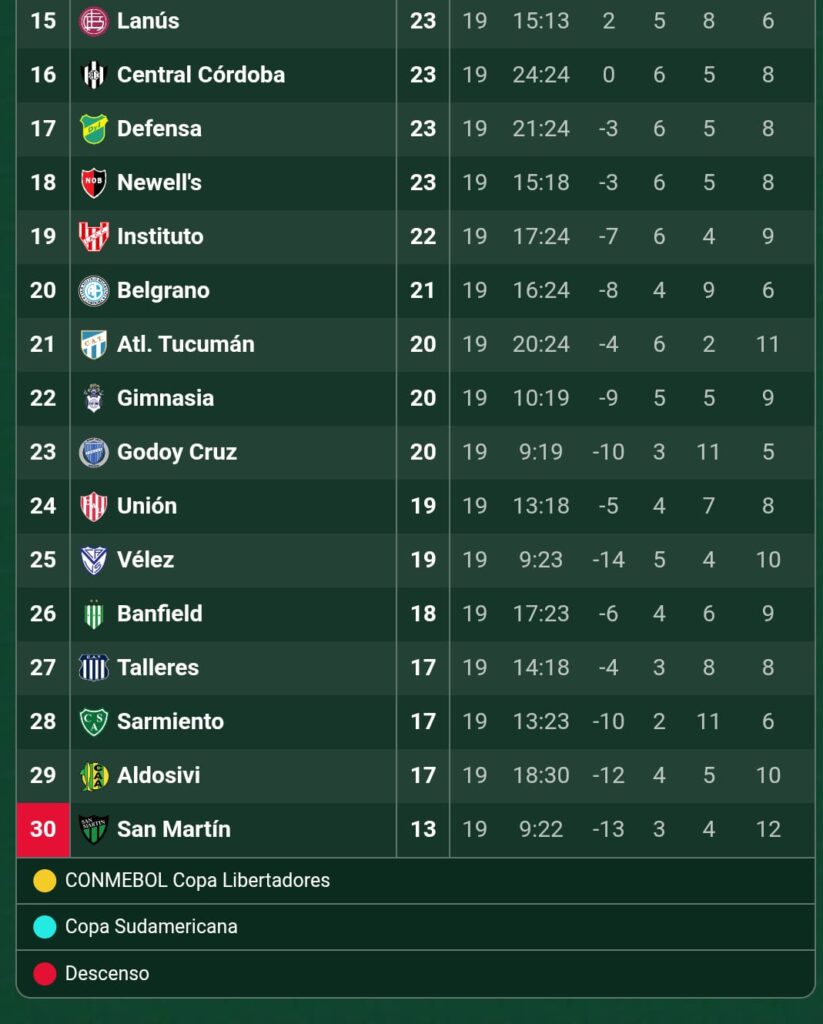Click the Banfield team name

(159, 613)
